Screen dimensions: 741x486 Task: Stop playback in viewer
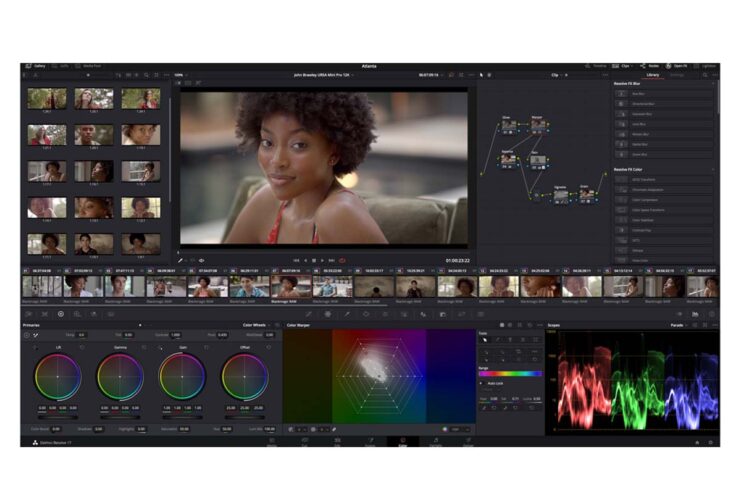[314, 260]
